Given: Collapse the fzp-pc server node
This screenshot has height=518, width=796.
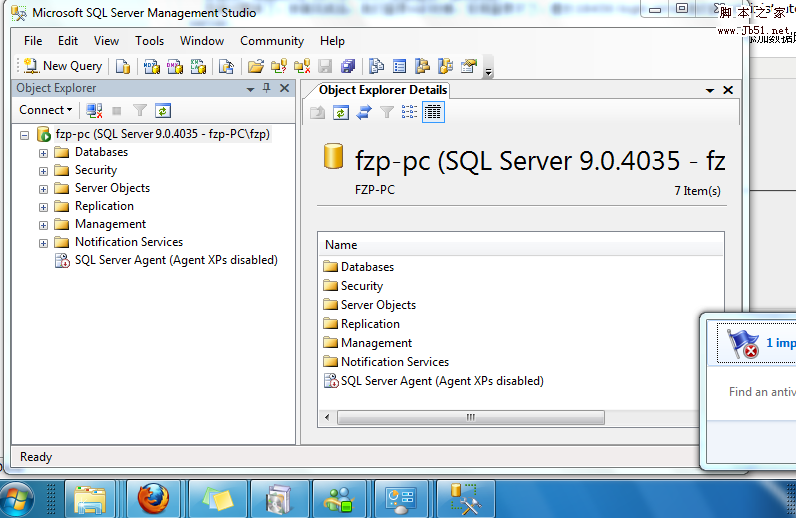Looking at the screenshot, I should (x=24, y=135).
